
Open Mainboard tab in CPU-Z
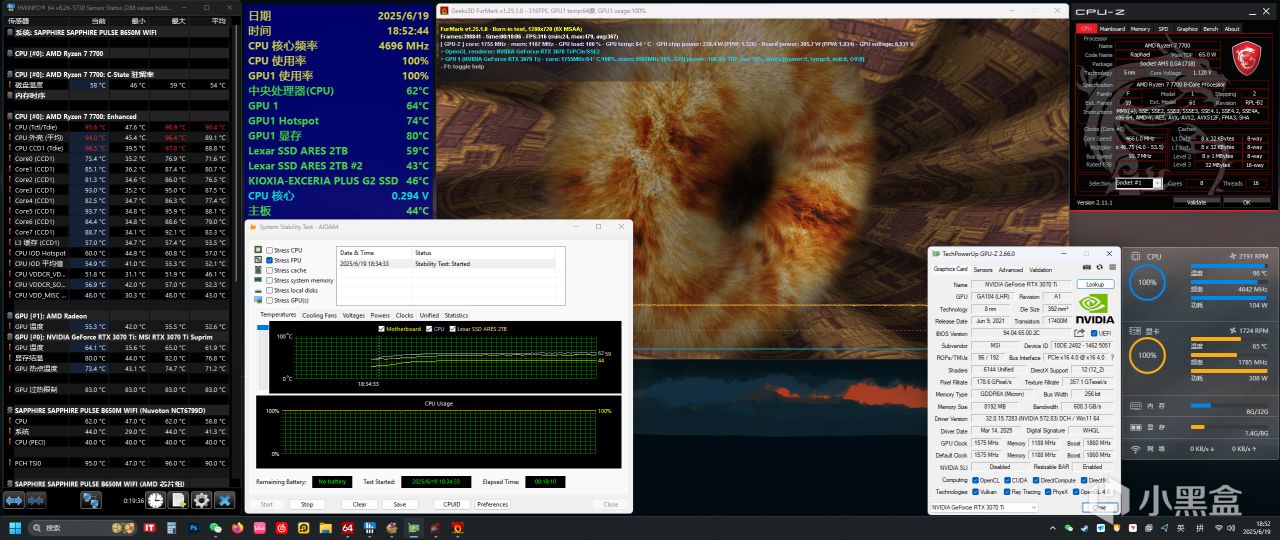pyautogui.click(x=1111, y=29)
